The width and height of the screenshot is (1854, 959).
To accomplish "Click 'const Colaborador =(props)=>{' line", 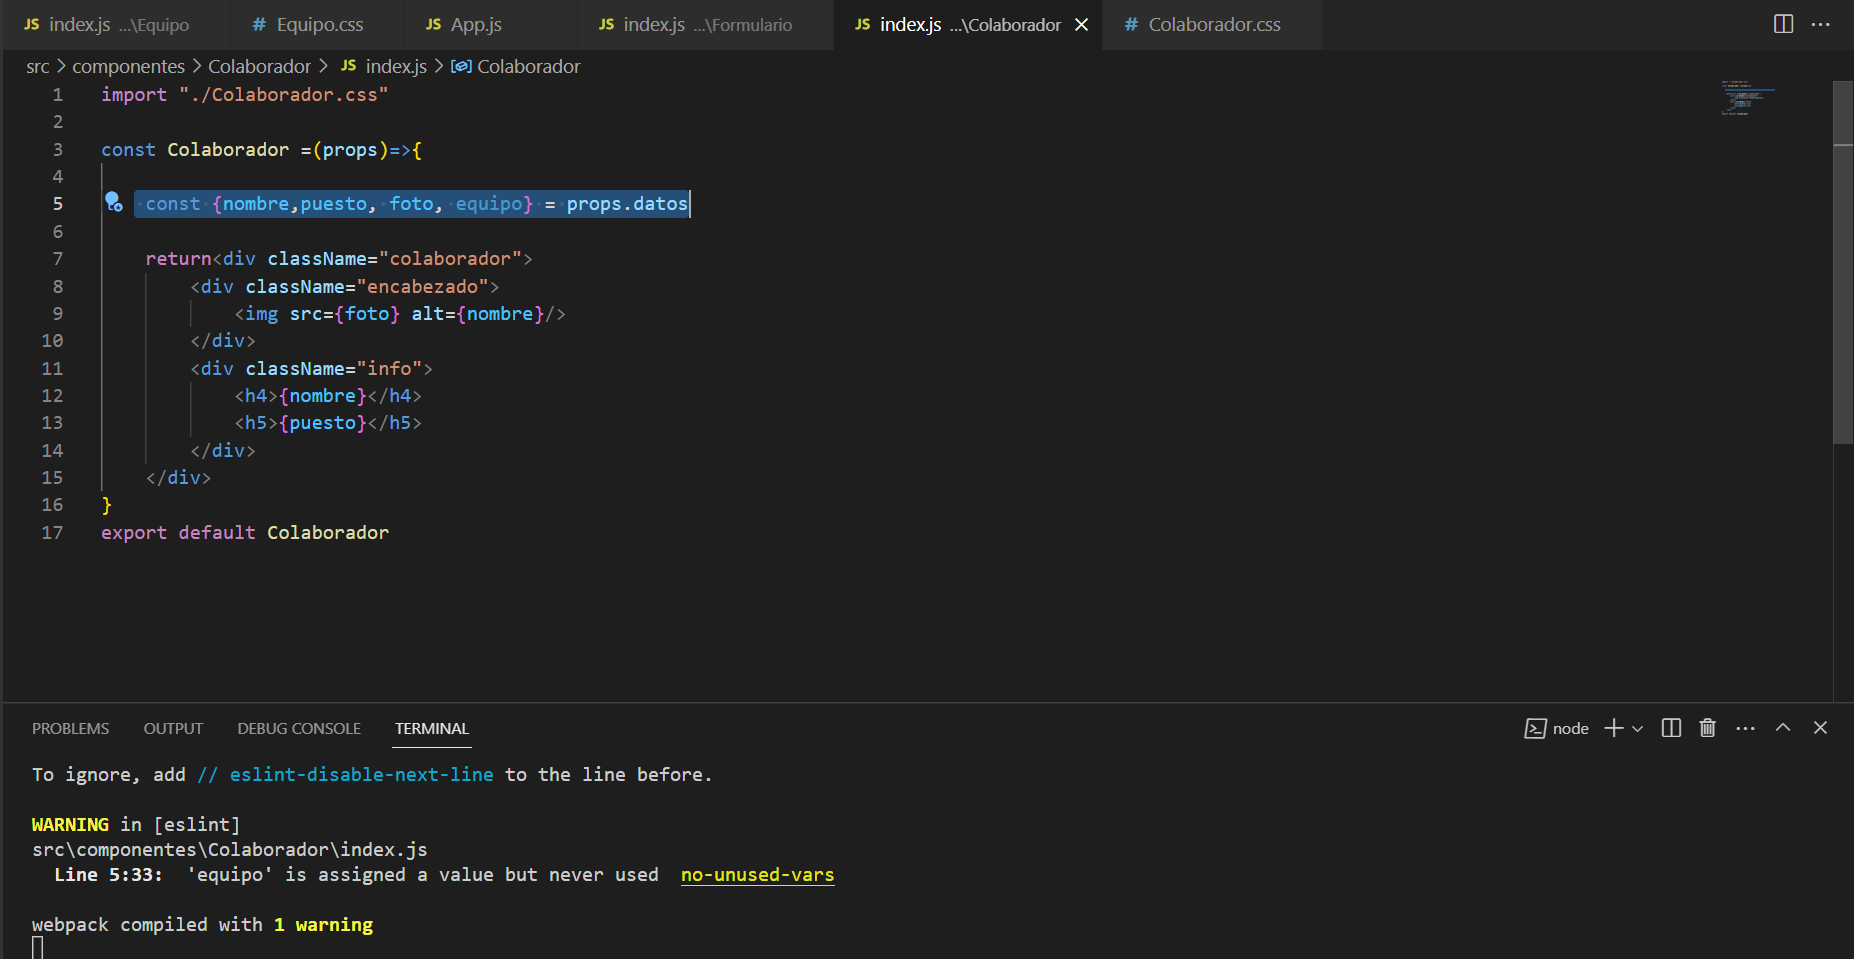I will [261, 150].
